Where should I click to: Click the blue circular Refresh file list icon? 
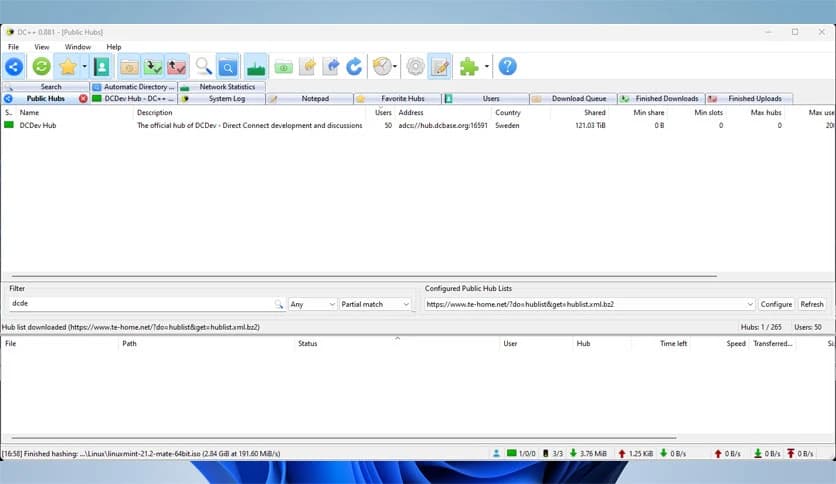[x=355, y=67]
